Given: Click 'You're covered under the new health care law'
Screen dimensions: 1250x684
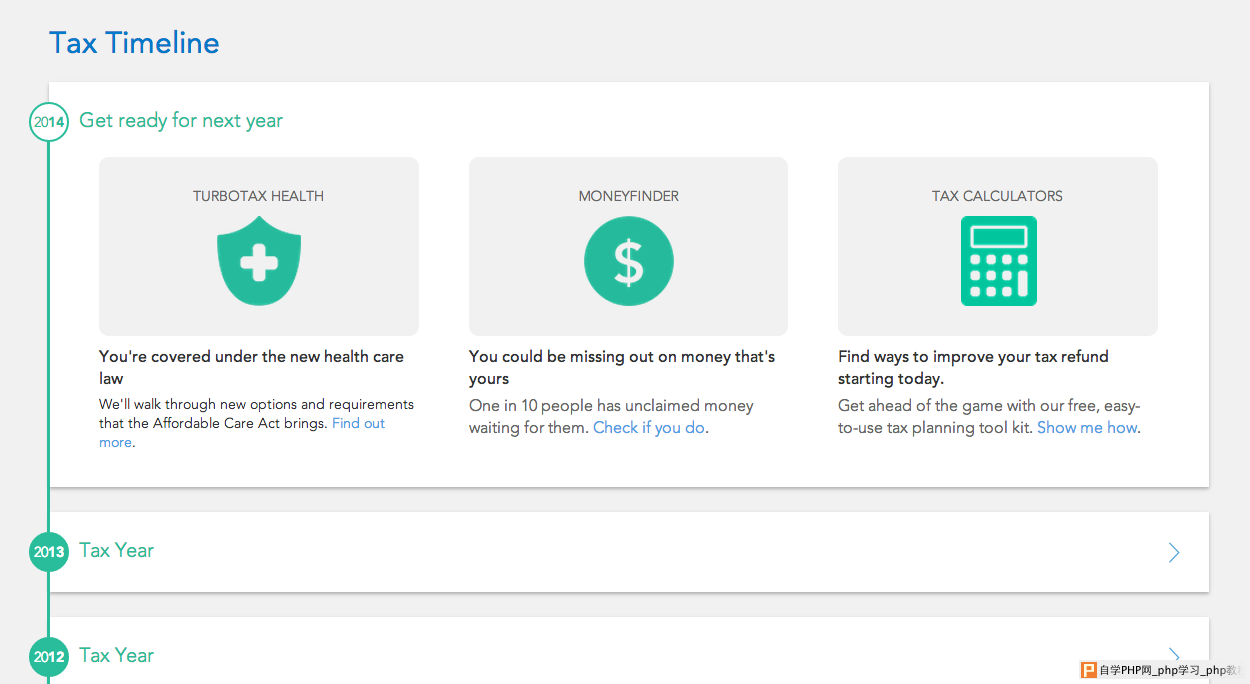Looking at the screenshot, I should coord(251,368).
